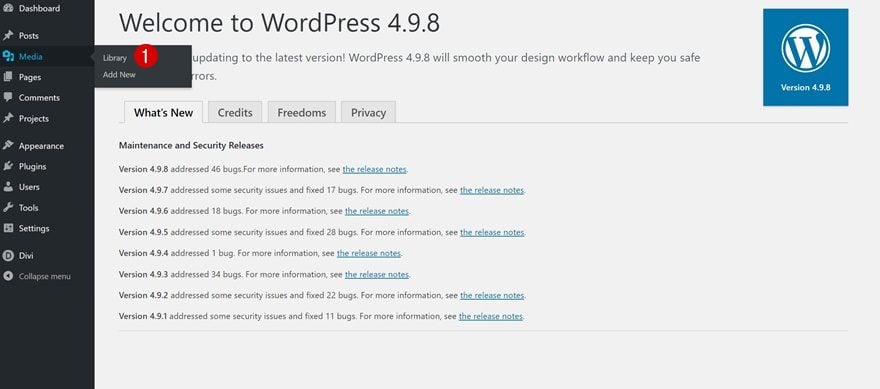Click the WordPress Version 4.9.8 badge
This screenshot has height=389, width=880.
tap(805, 57)
